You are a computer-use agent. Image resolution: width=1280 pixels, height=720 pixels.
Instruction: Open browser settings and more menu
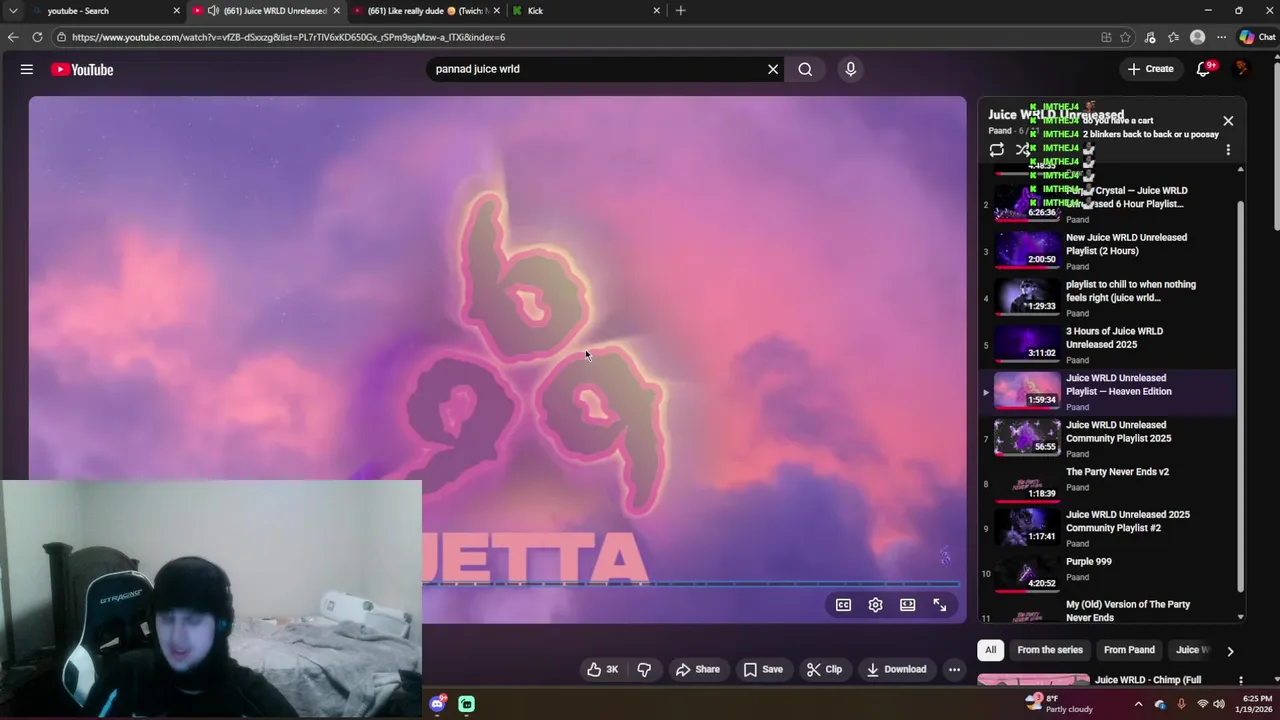coord(1221,37)
